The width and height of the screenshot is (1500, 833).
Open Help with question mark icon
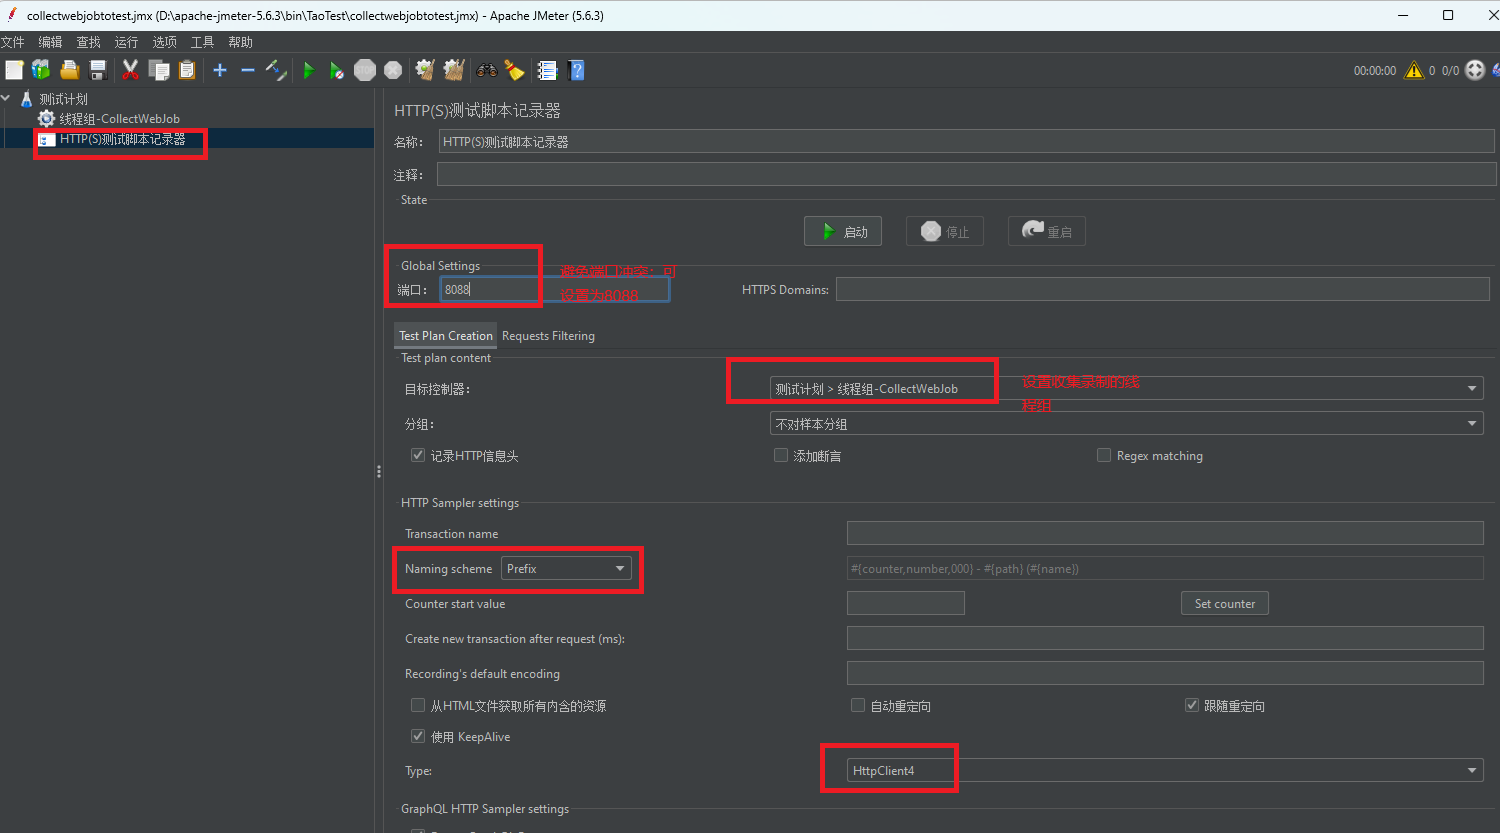pyautogui.click(x=576, y=70)
